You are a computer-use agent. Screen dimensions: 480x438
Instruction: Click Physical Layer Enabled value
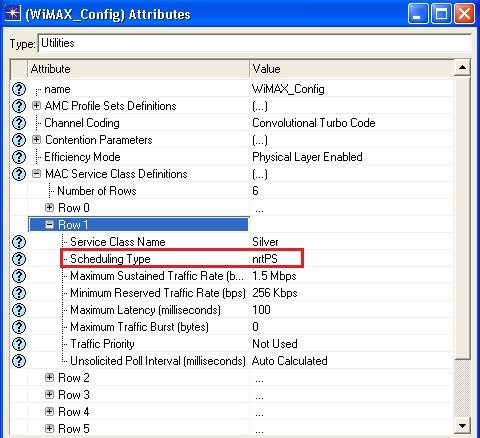point(307,157)
